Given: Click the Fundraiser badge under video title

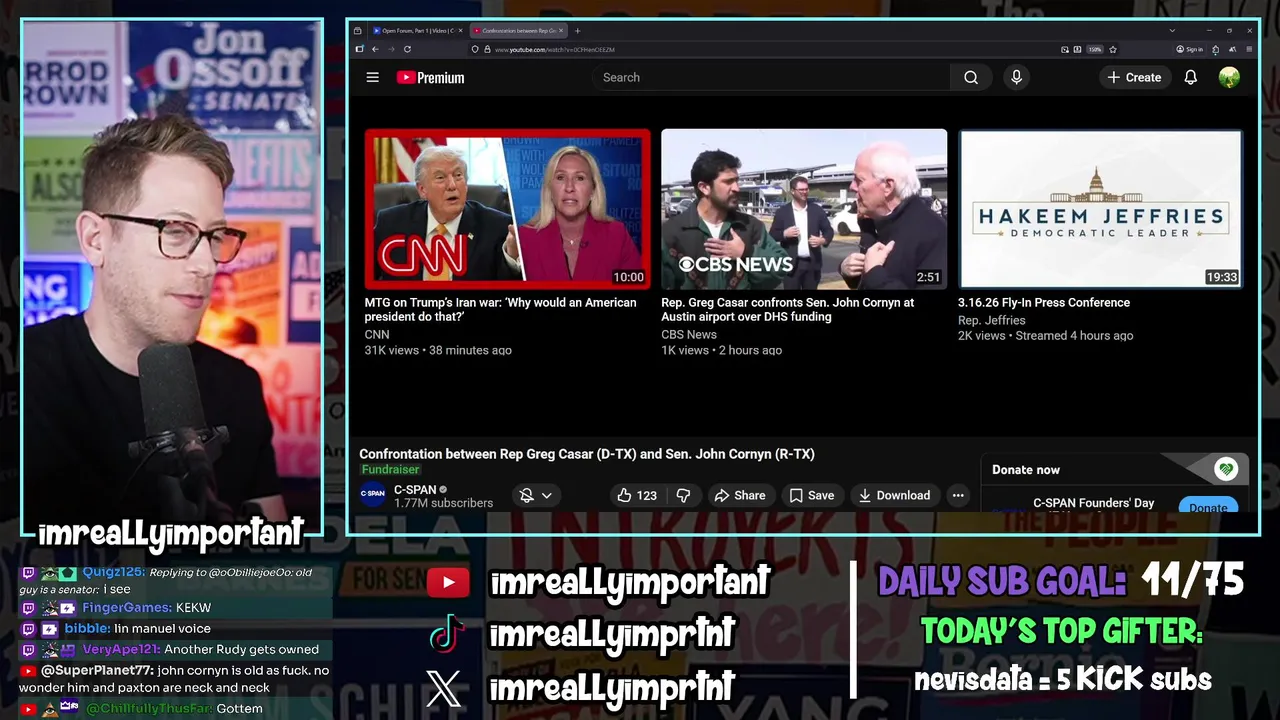Looking at the screenshot, I should pos(390,469).
